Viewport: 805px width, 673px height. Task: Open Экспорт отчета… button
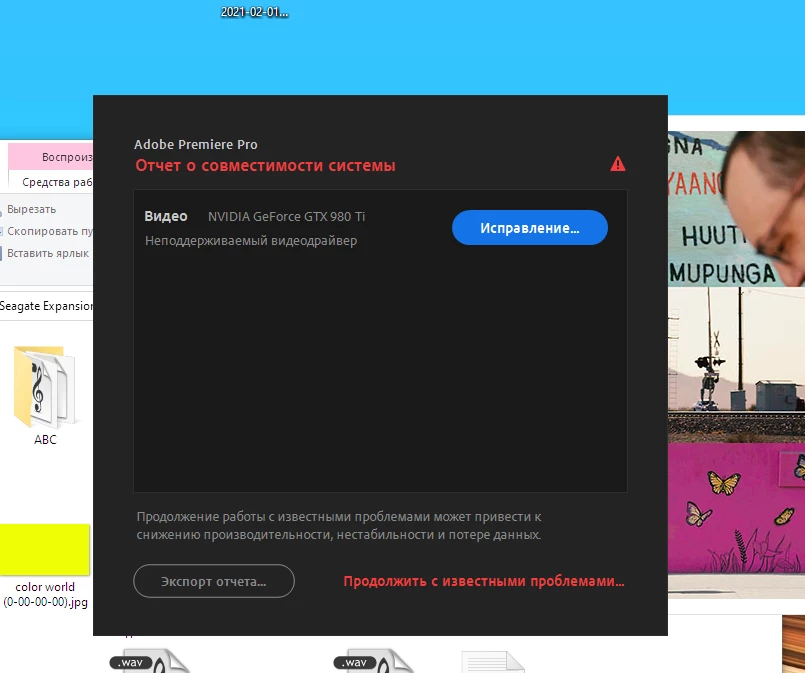coord(214,581)
